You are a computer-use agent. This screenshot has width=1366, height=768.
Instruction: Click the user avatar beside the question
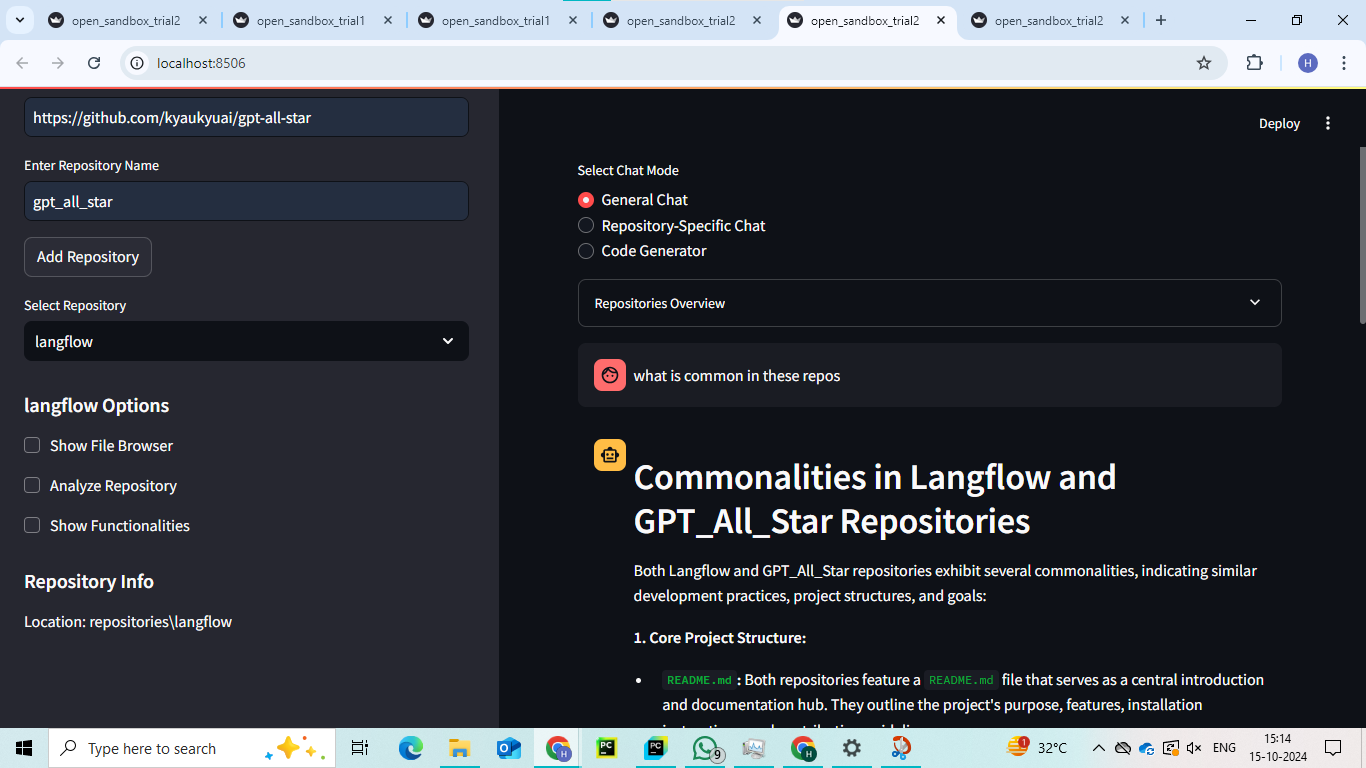[x=610, y=375]
